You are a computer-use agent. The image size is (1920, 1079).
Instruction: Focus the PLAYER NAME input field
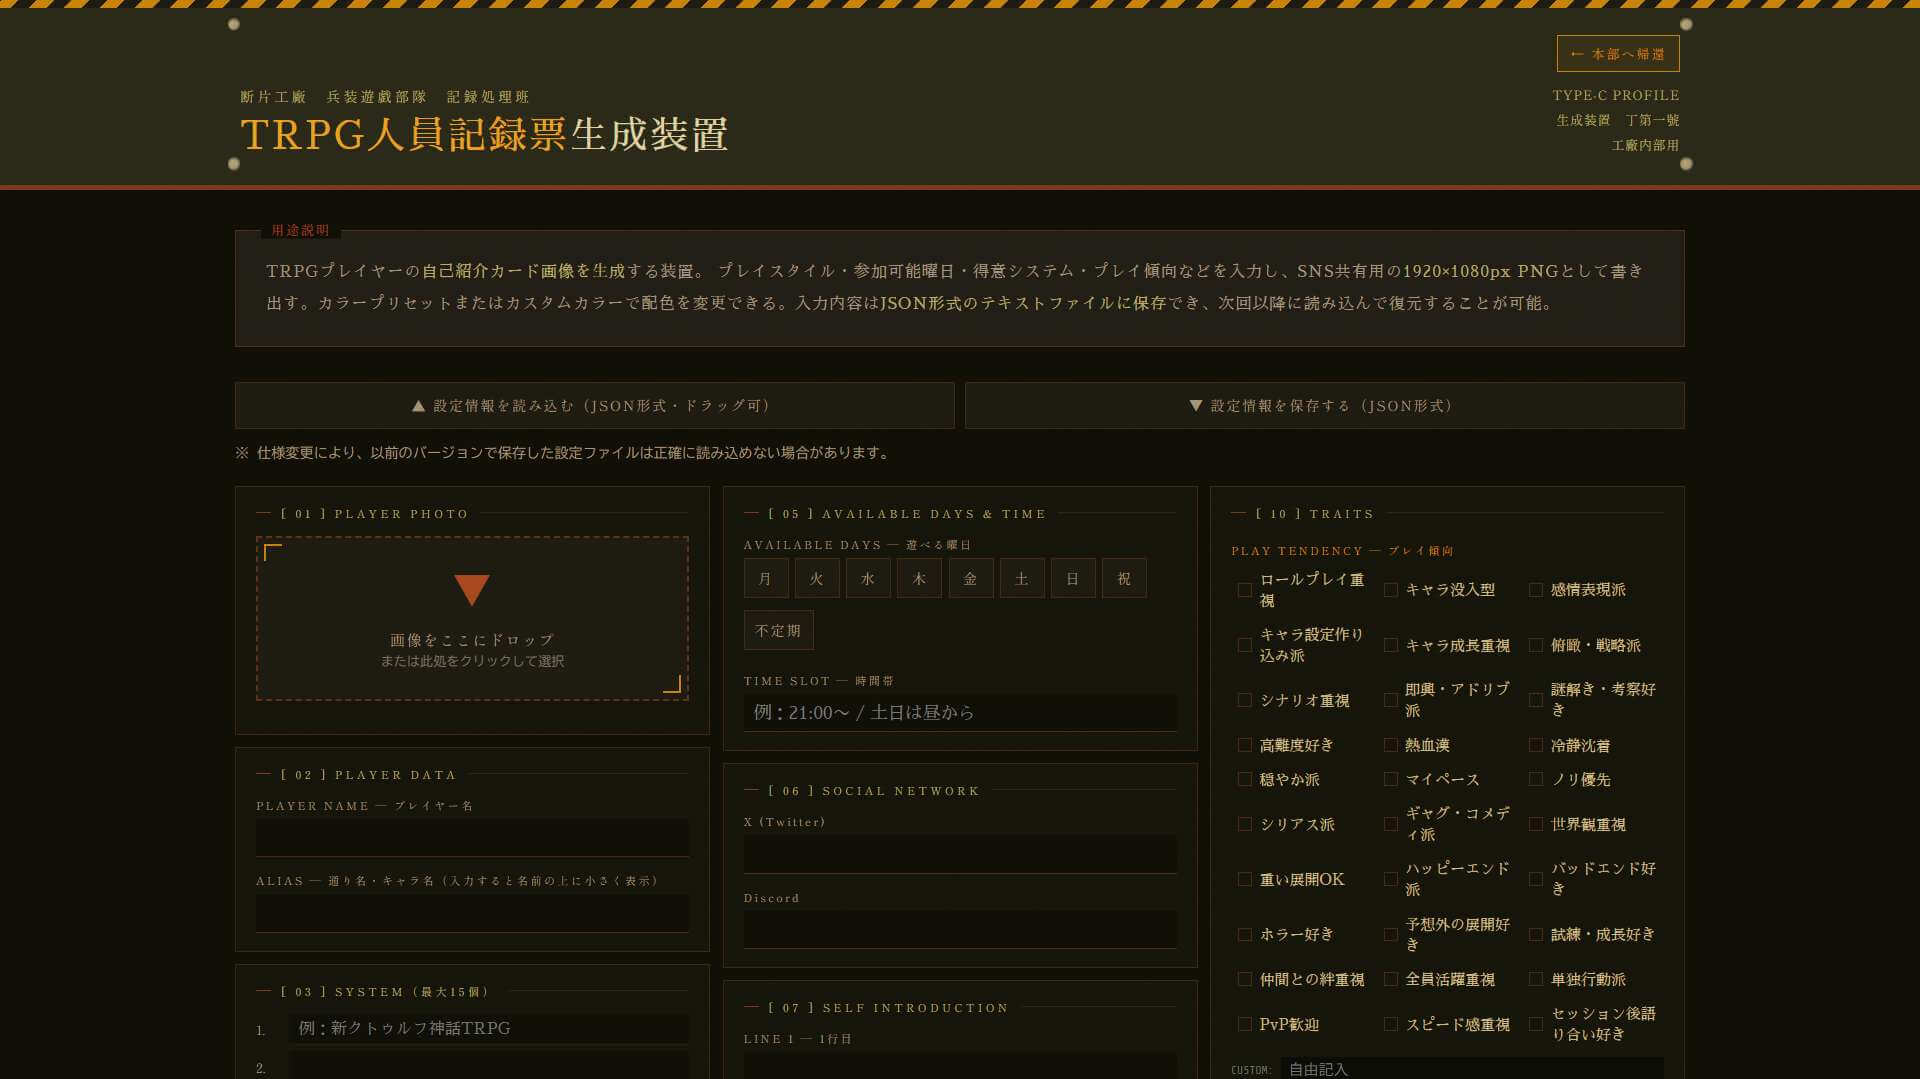472,838
